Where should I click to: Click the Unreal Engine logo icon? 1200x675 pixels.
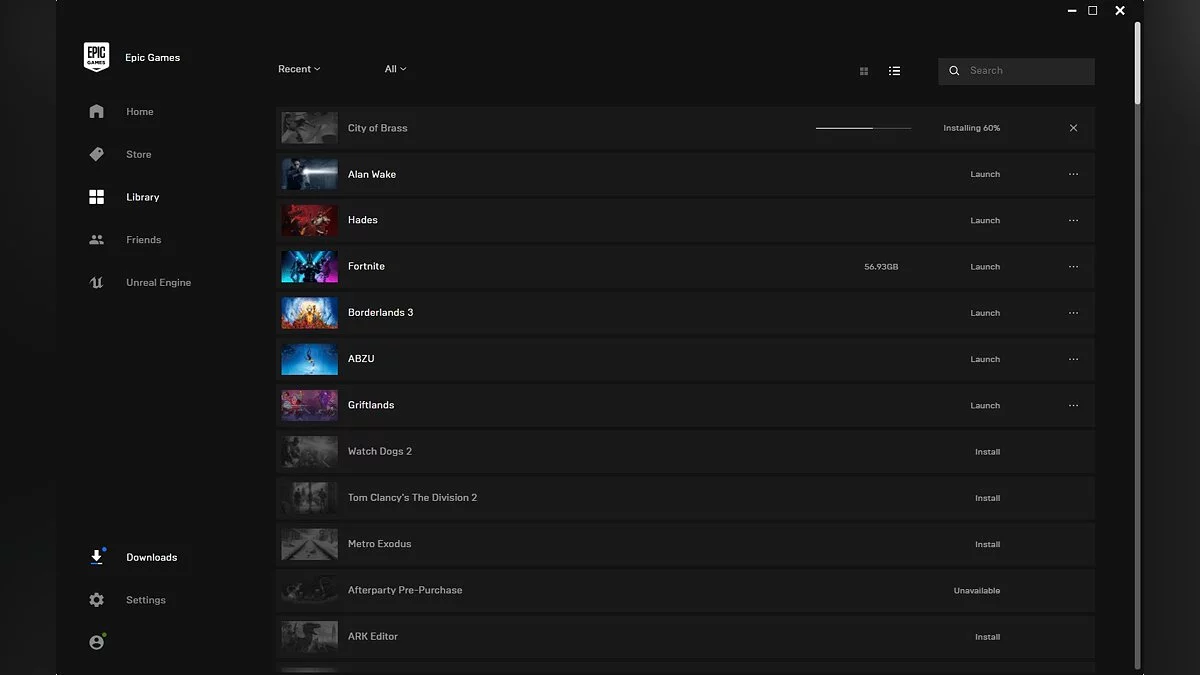pos(96,283)
